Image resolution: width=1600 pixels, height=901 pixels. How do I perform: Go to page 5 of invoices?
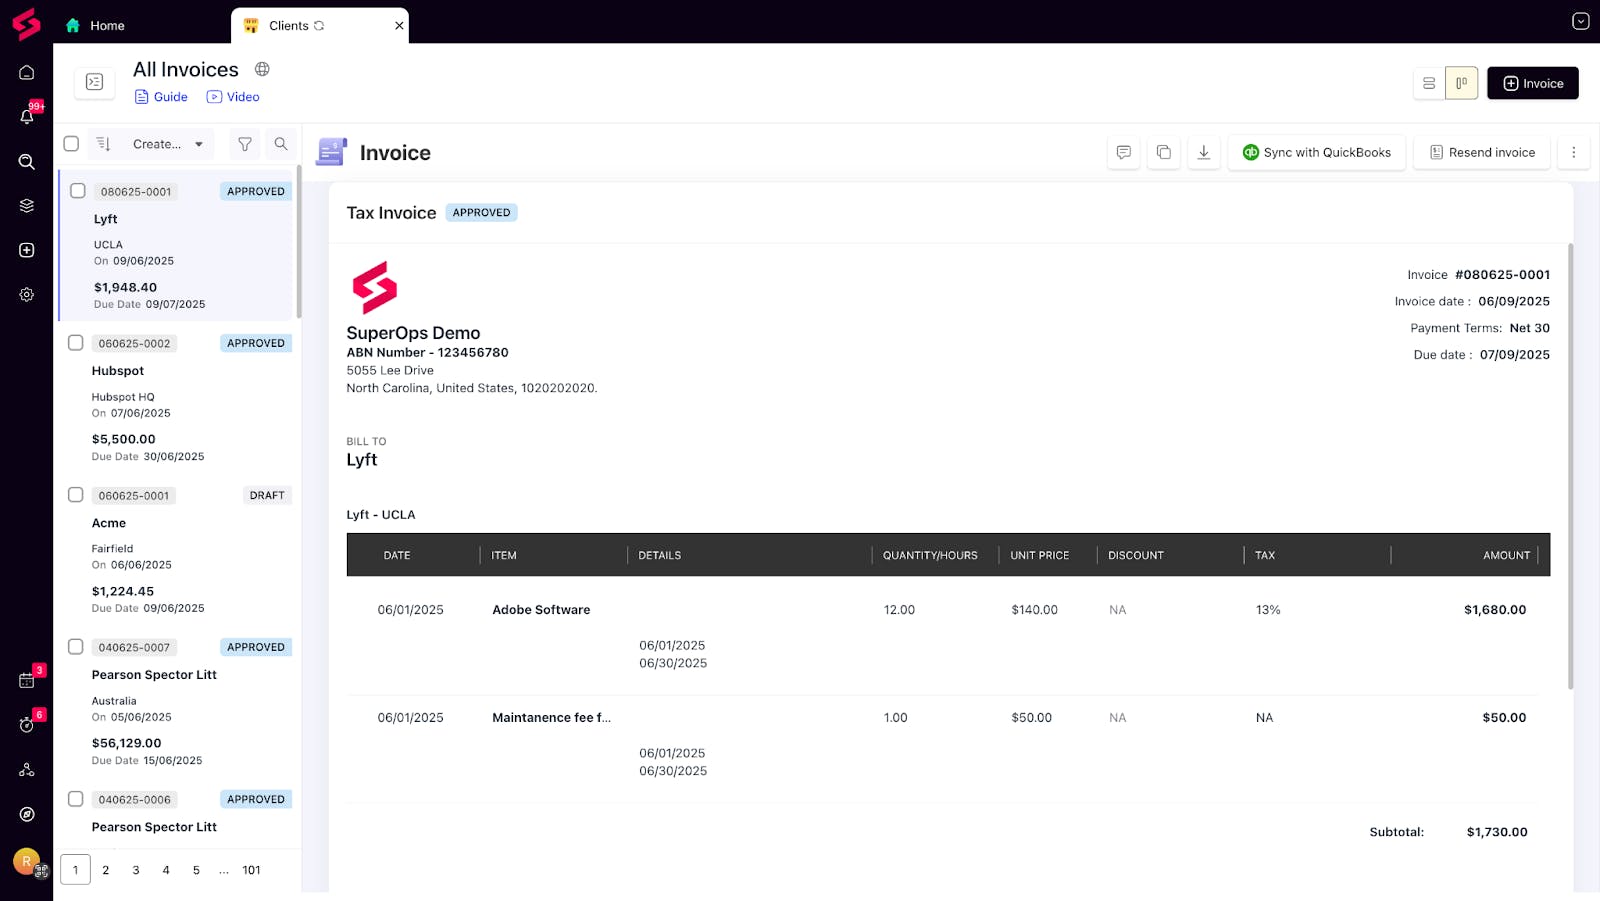click(x=196, y=870)
